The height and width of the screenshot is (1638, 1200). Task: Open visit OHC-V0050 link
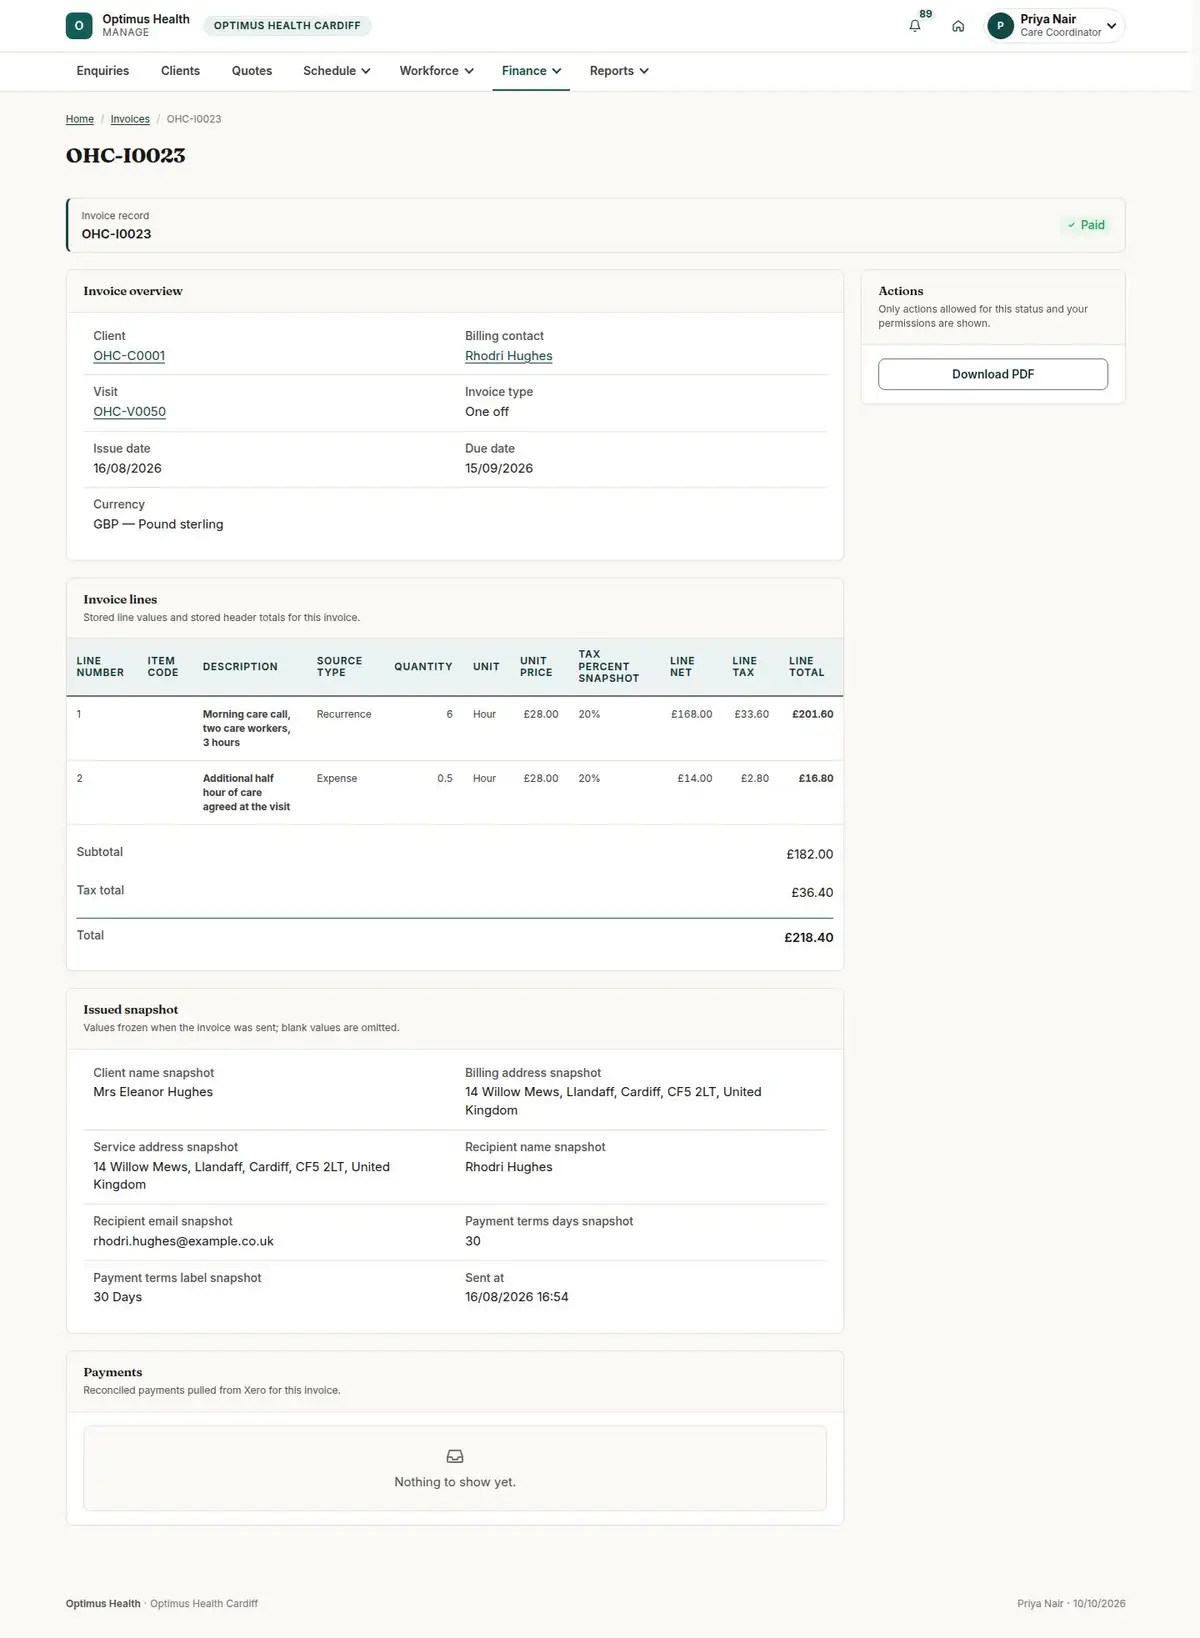point(130,412)
